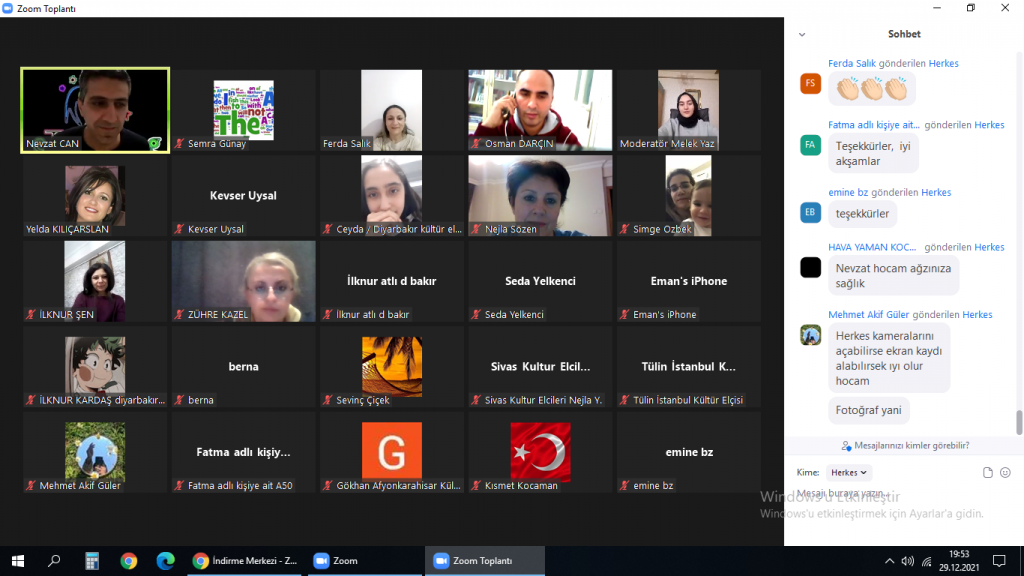Click the green shield icon on Nevzat CAN's video
This screenshot has width=1024, height=576.
point(154,143)
